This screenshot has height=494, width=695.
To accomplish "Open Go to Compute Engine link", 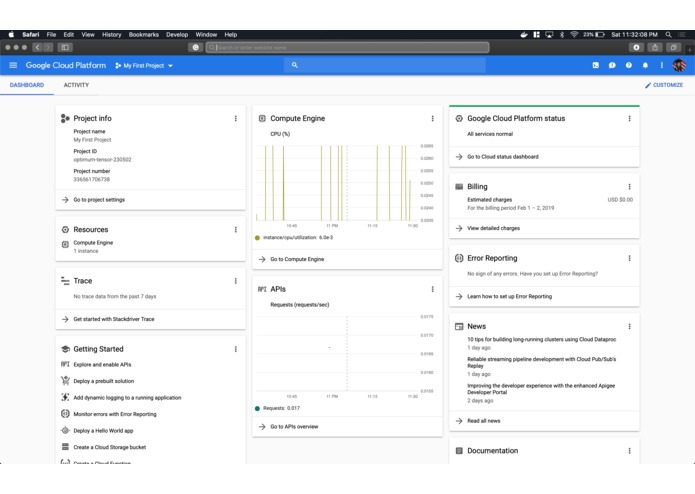I will [297, 259].
